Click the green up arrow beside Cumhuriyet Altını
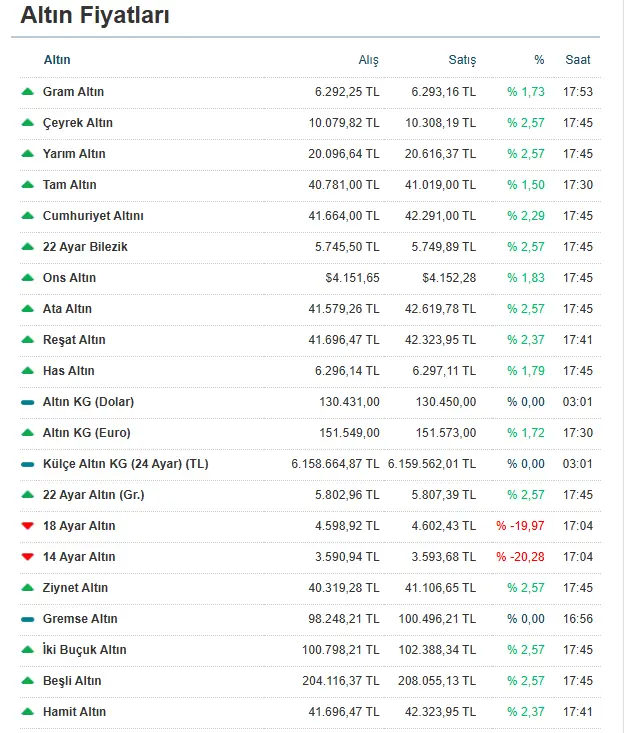Screen dimensions: 629x733 [28, 216]
